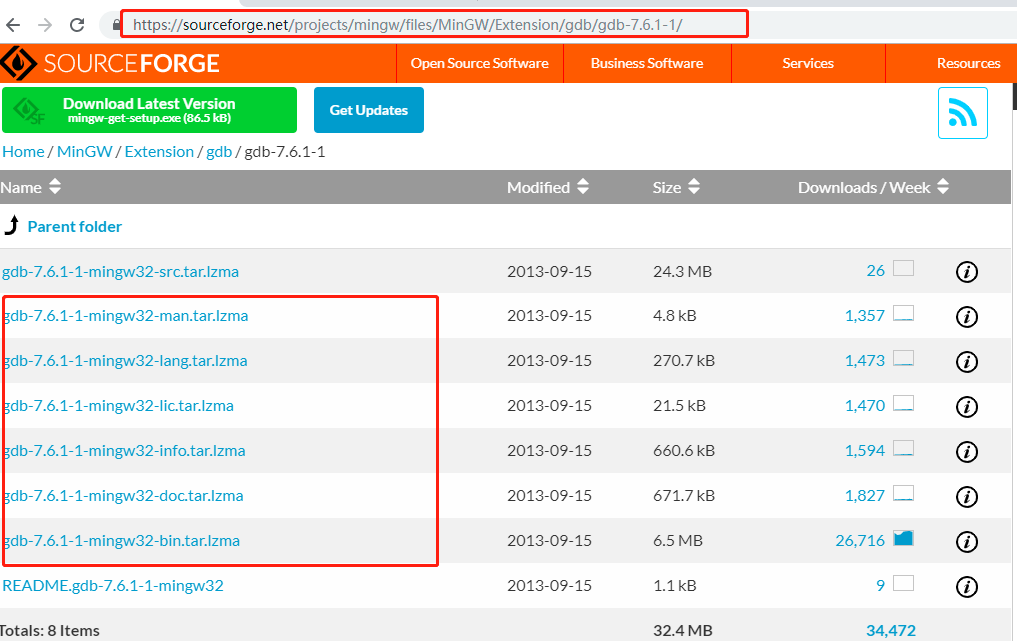
Task: Sort files by Downloads / Week column
Action: (x=873, y=187)
